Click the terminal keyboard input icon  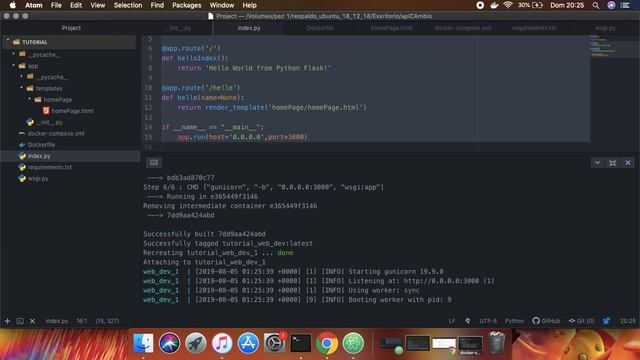click(153, 162)
